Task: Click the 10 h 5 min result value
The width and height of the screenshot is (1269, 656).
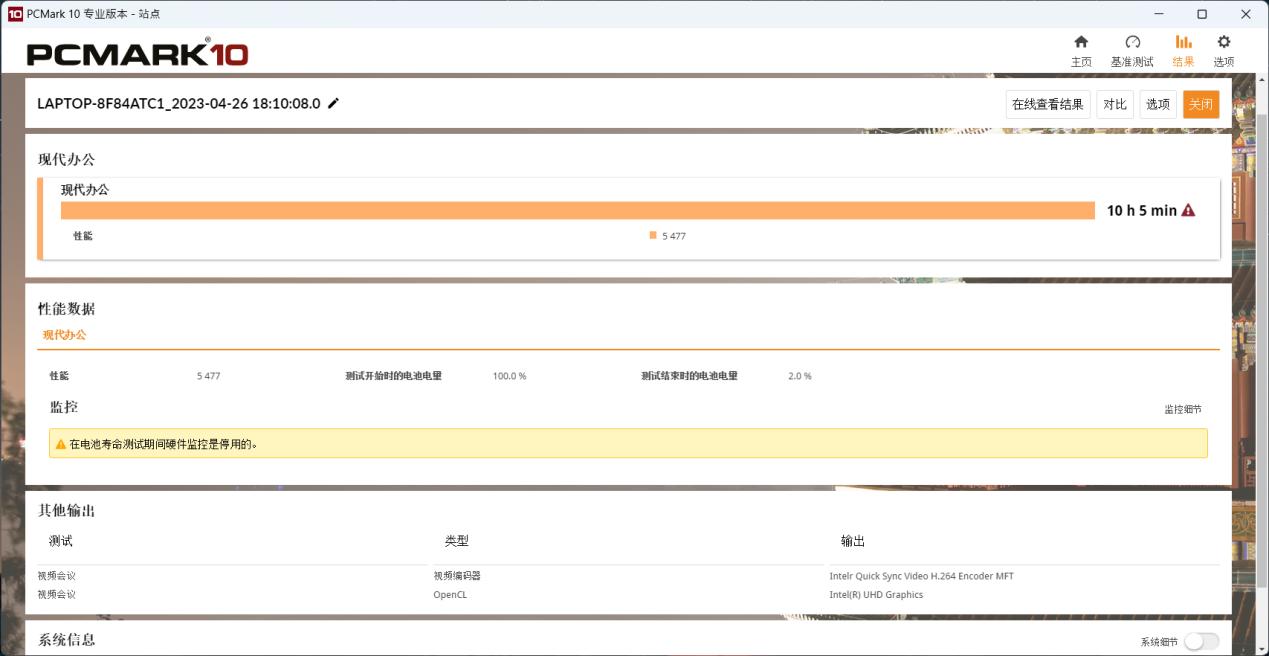Action: coord(1141,210)
